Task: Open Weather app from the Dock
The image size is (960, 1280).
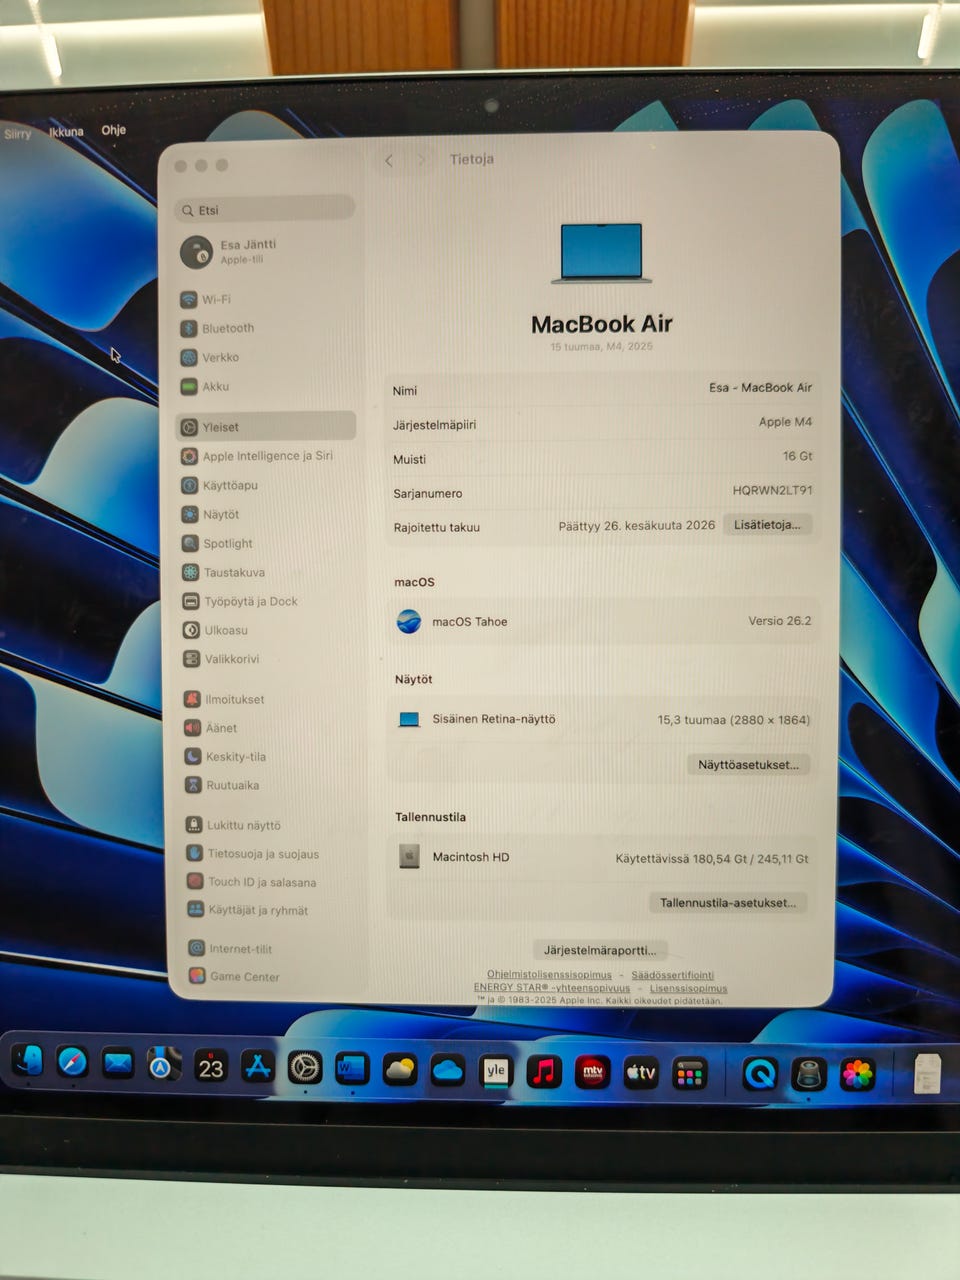Action: (x=400, y=1071)
